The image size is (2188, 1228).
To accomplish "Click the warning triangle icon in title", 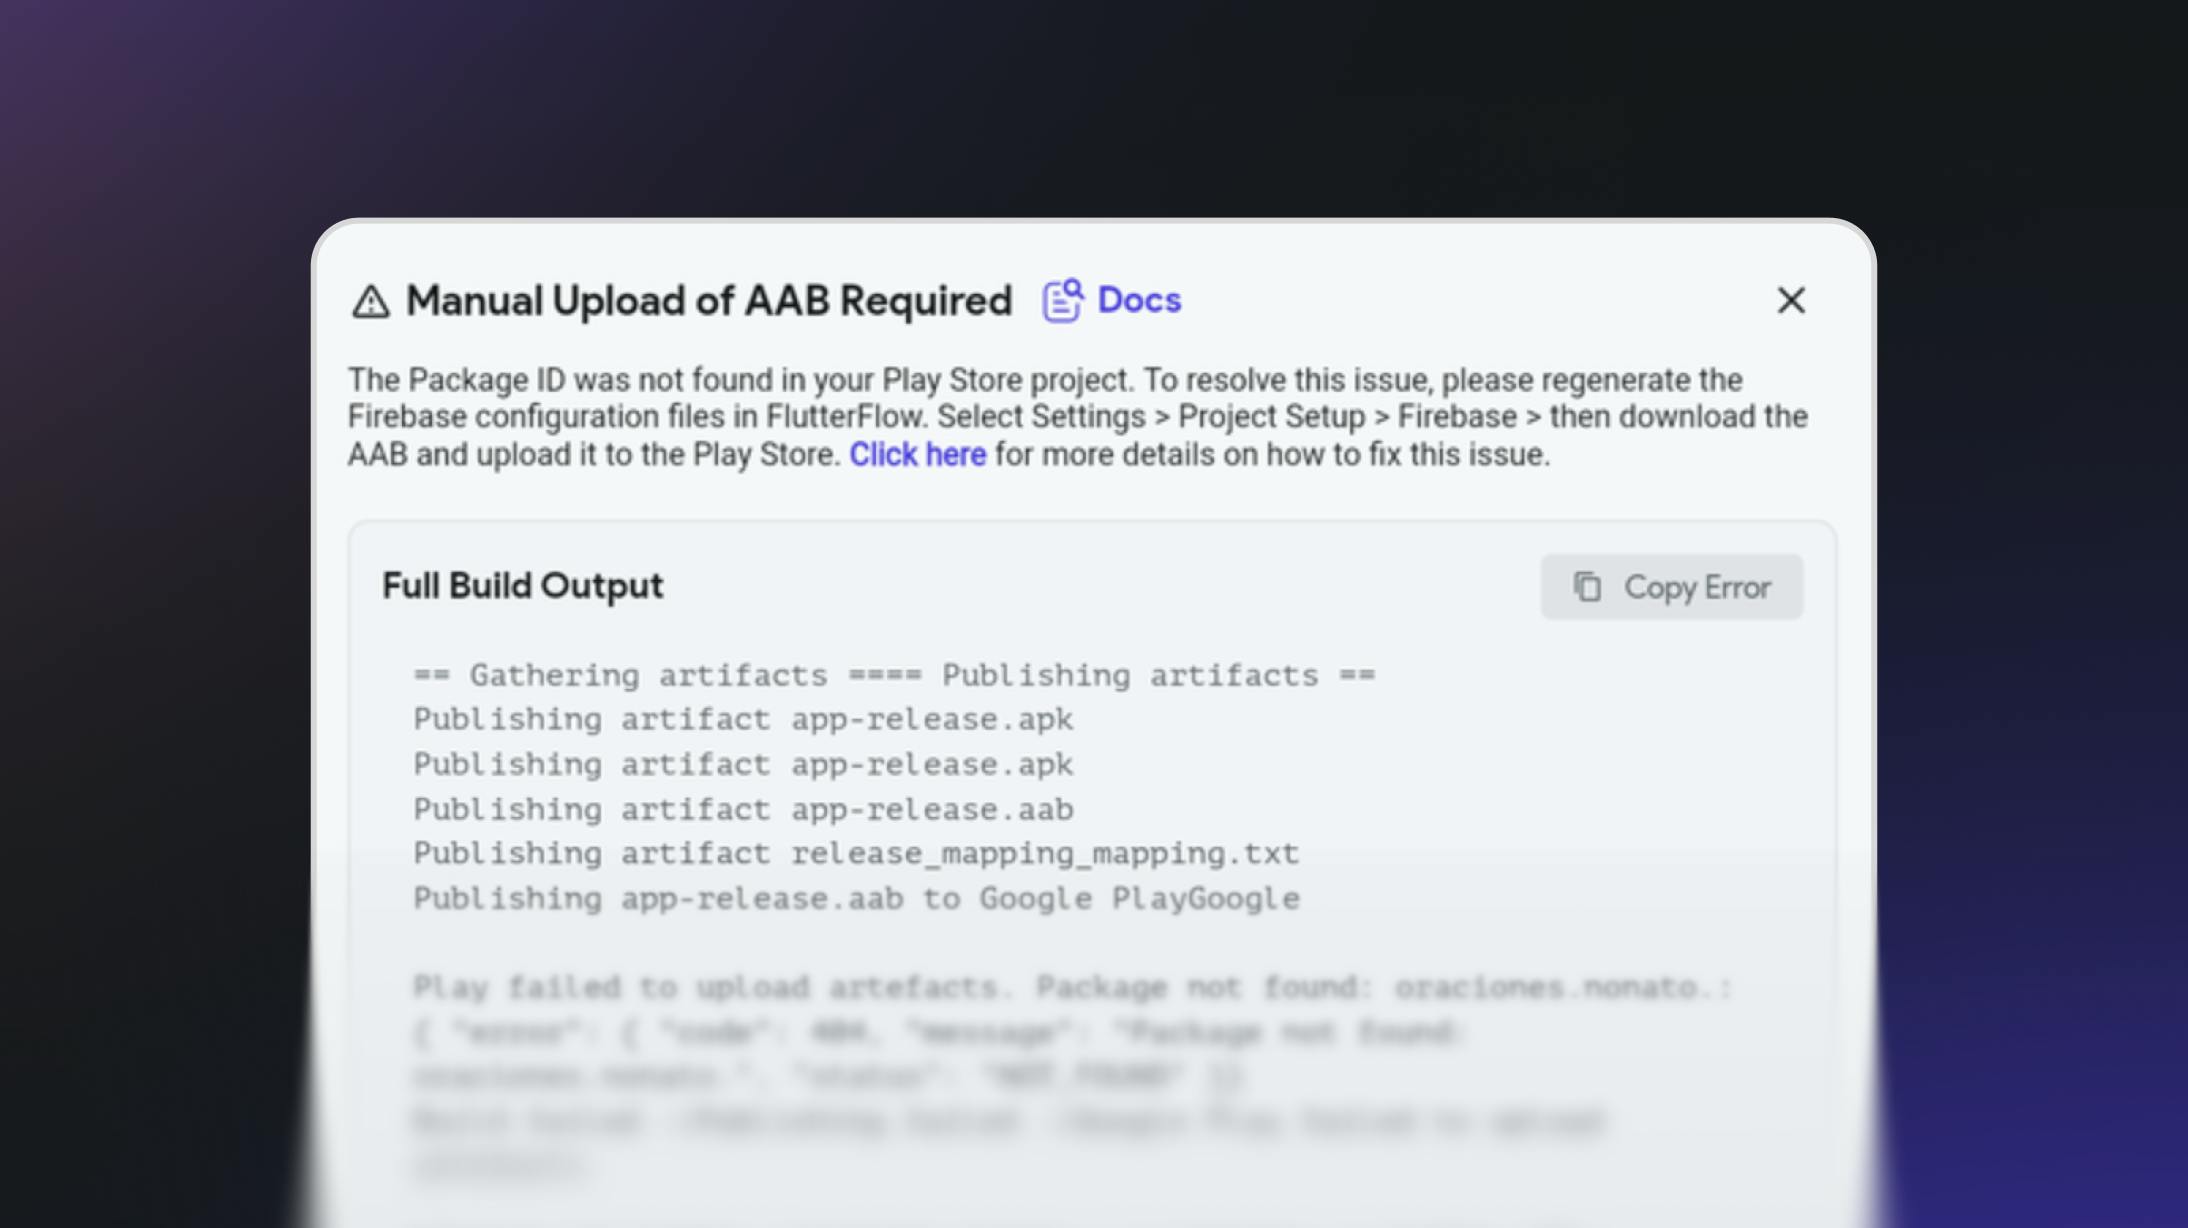I will tap(370, 301).
